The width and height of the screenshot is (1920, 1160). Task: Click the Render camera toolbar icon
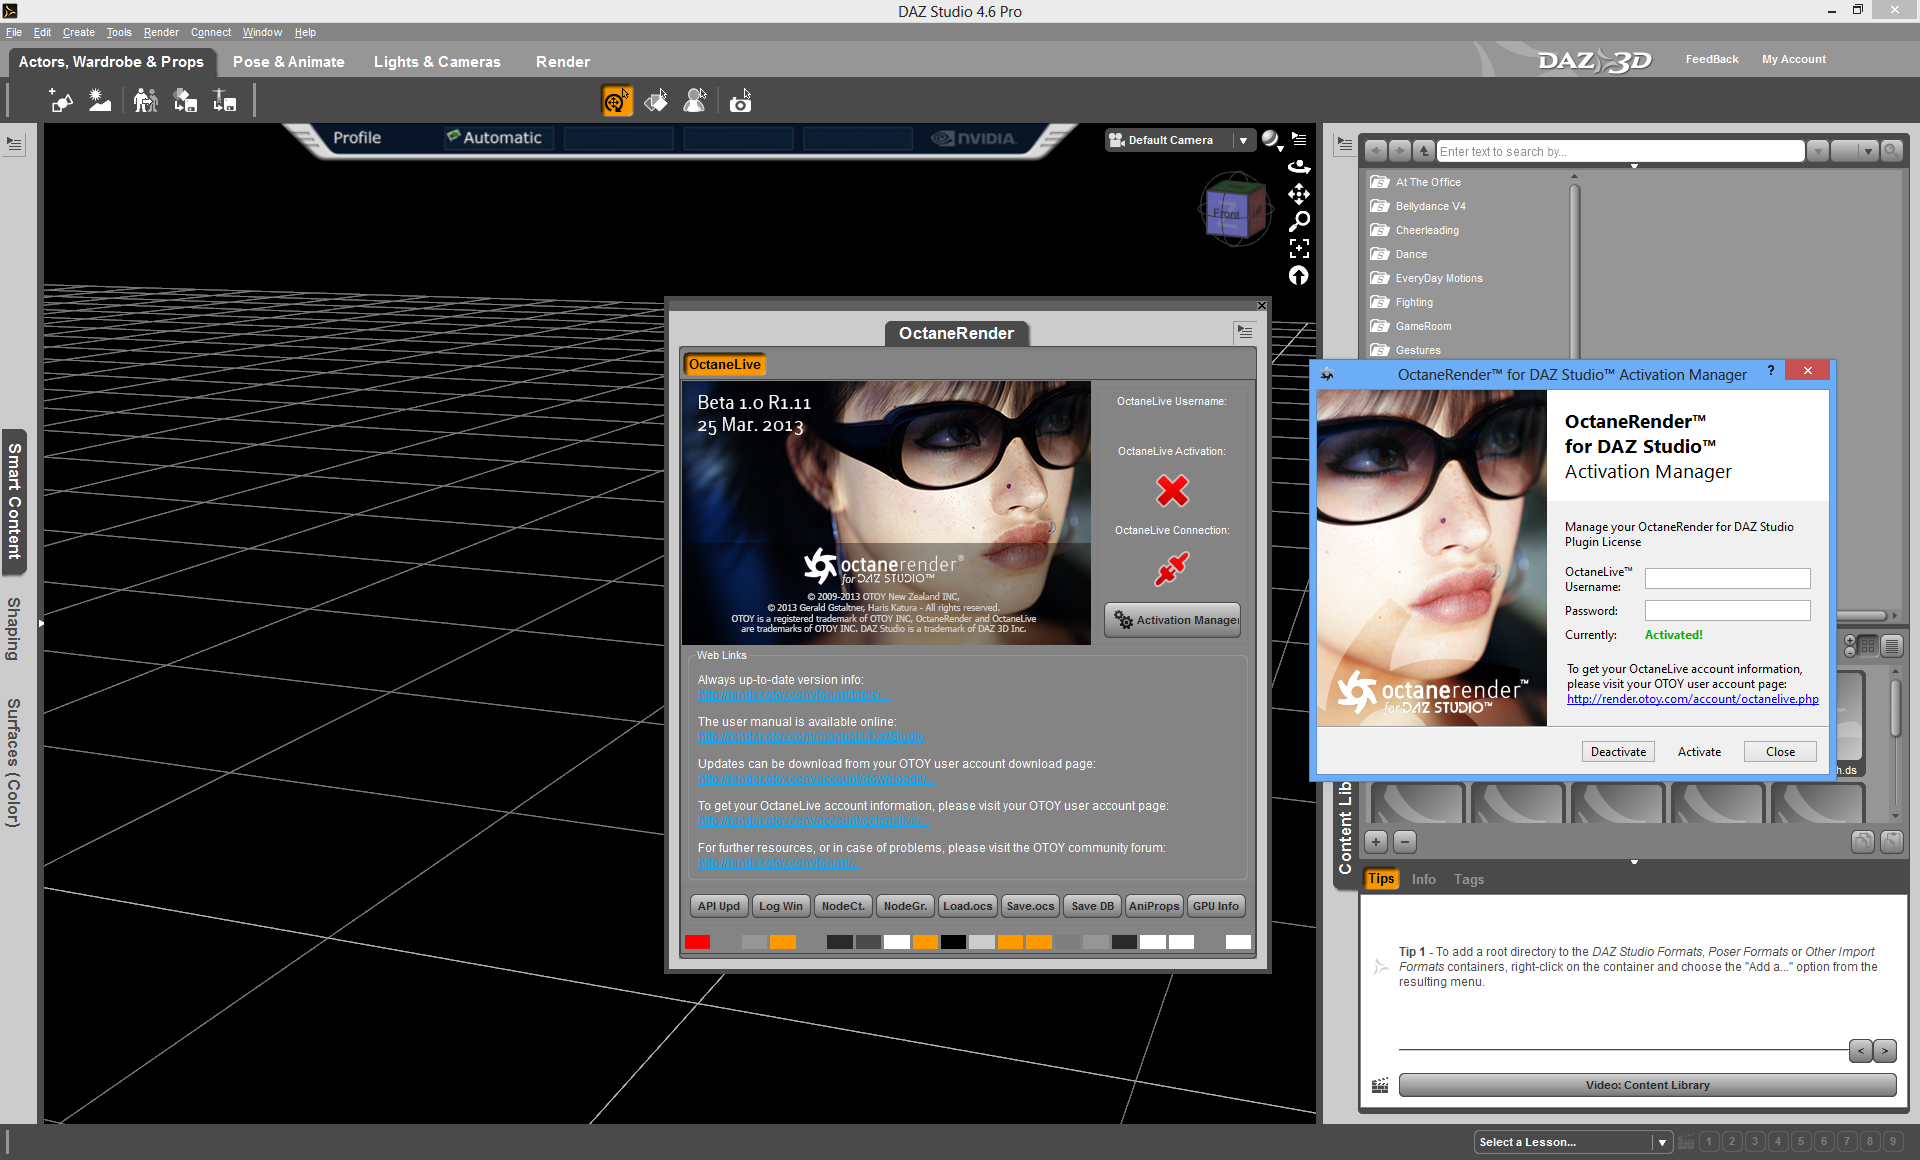tap(740, 101)
